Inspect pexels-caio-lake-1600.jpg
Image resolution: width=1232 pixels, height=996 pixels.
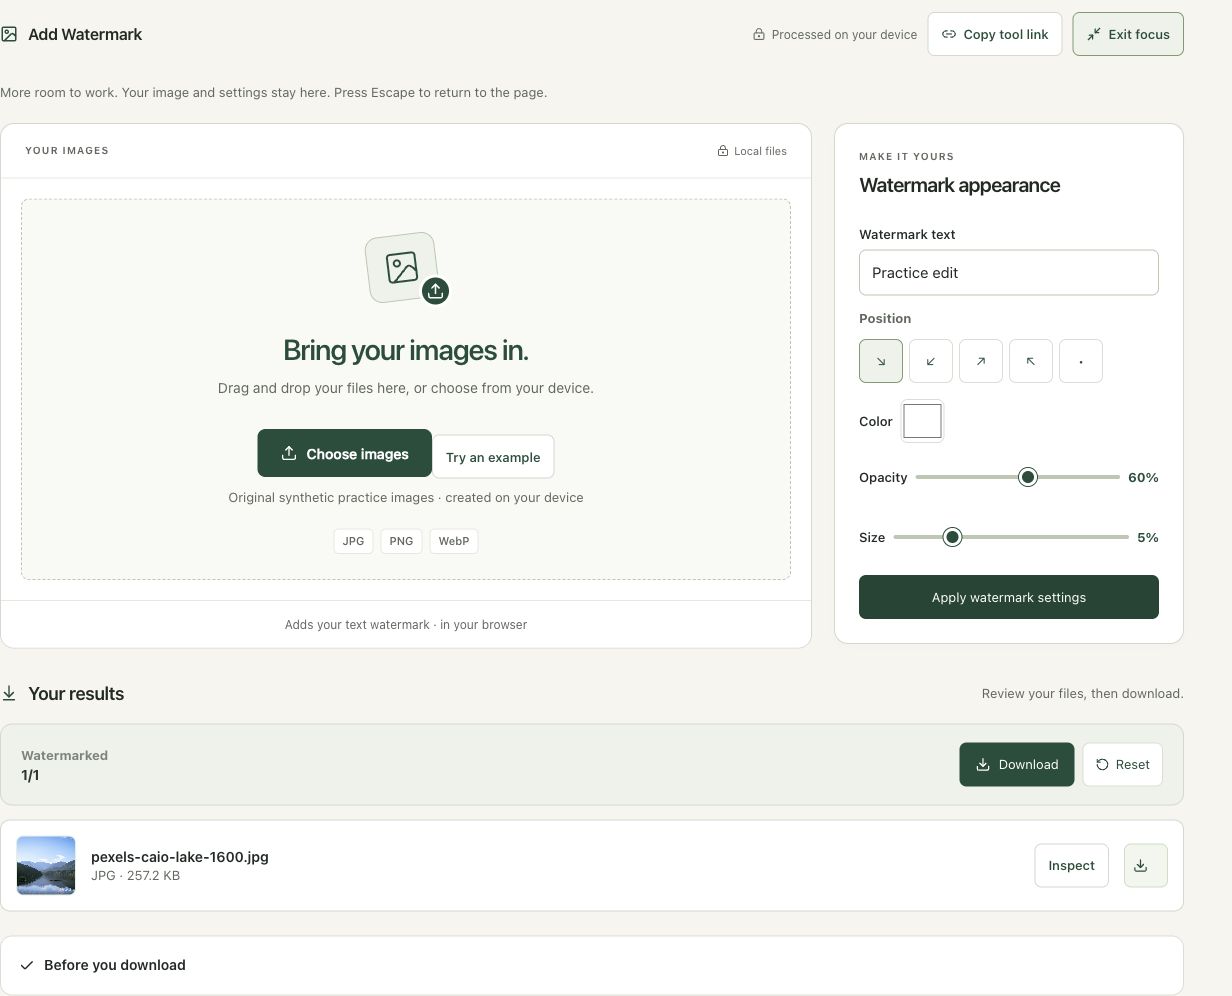(1071, 865)
